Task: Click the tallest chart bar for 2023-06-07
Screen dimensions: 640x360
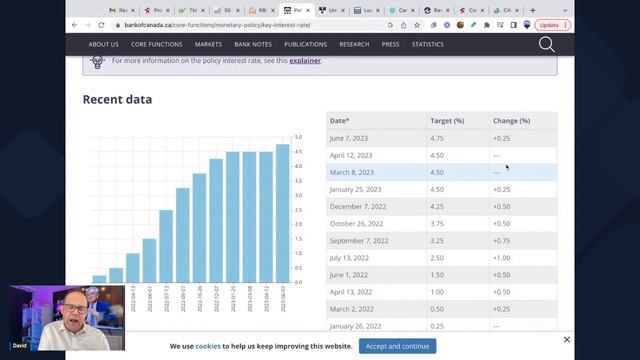Action: [x=282, y=213]
